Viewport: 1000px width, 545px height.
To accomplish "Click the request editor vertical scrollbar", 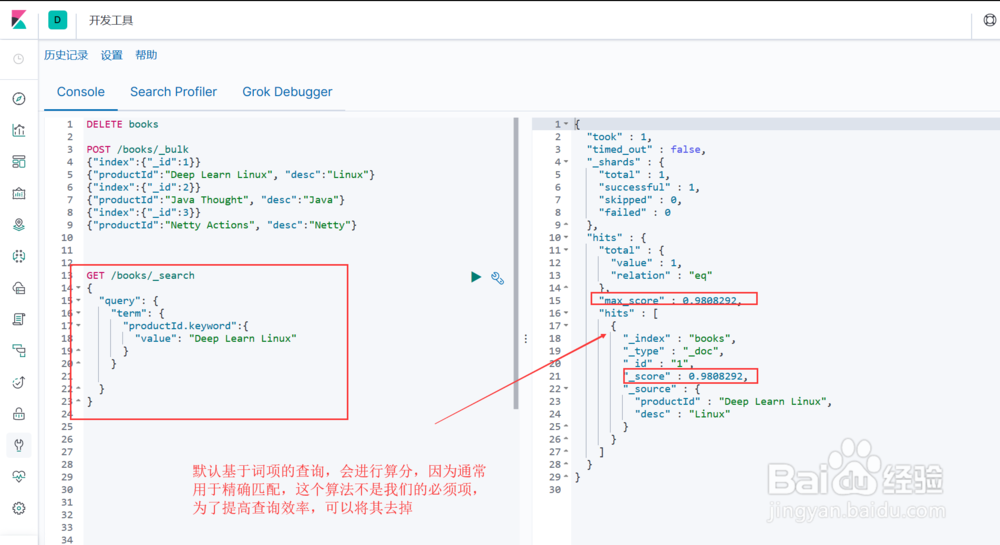I will coord(515,263).
